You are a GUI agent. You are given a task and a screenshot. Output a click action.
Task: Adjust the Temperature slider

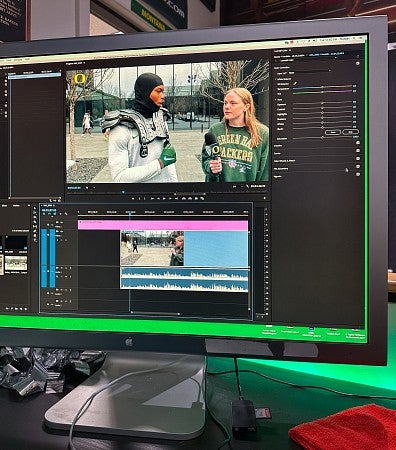pos(322,87)
